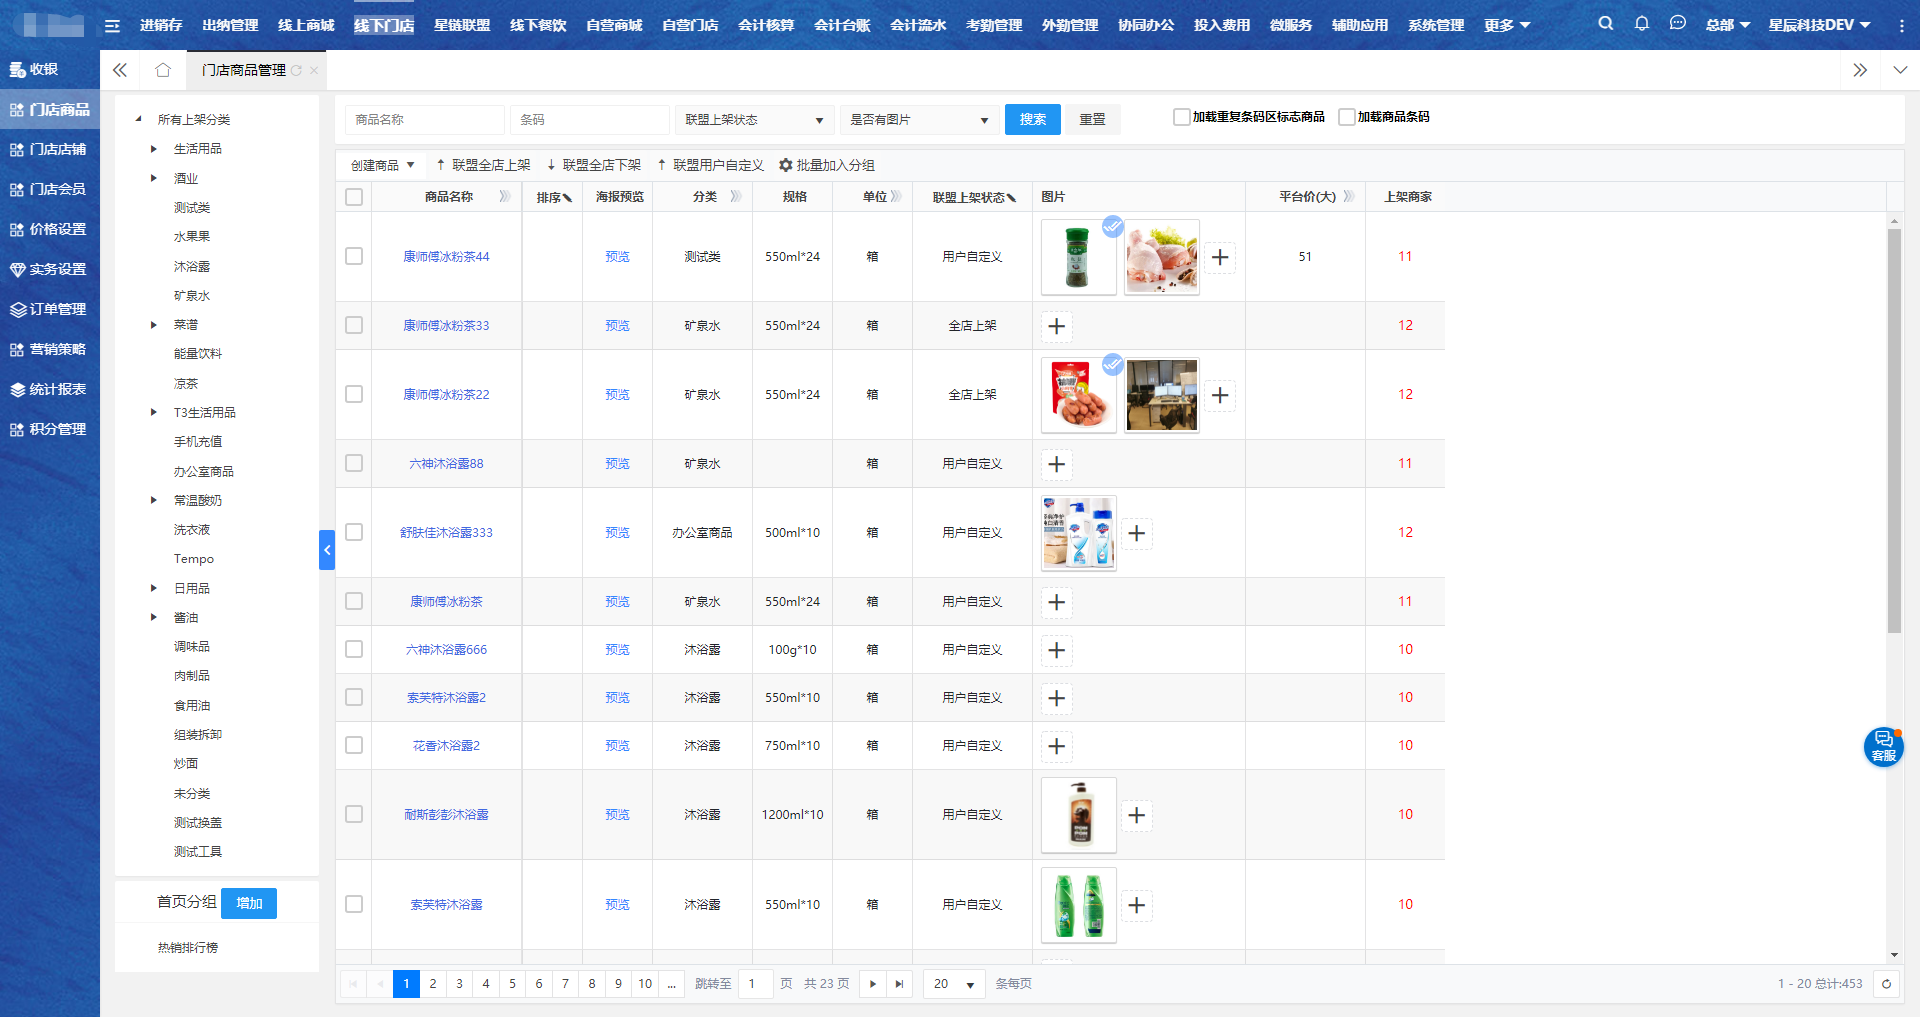Toggle the hamburger menu icon in header
The height and width of the screenshot is (1017, 1920).
(x=112, y=26)
